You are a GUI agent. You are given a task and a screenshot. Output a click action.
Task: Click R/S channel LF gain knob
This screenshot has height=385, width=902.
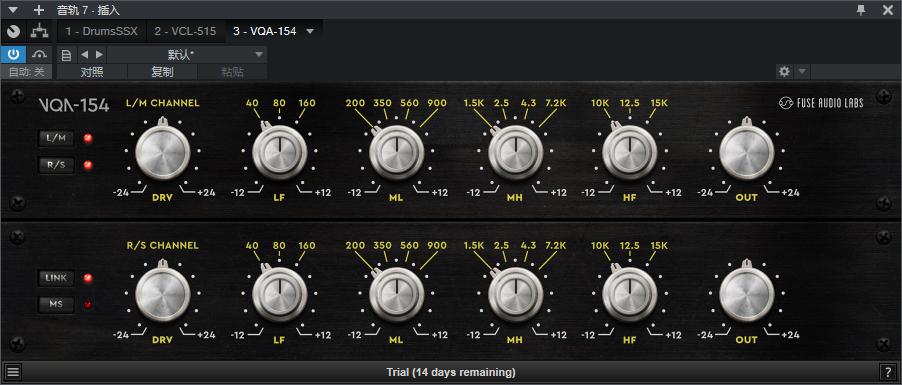pos(280,293)
